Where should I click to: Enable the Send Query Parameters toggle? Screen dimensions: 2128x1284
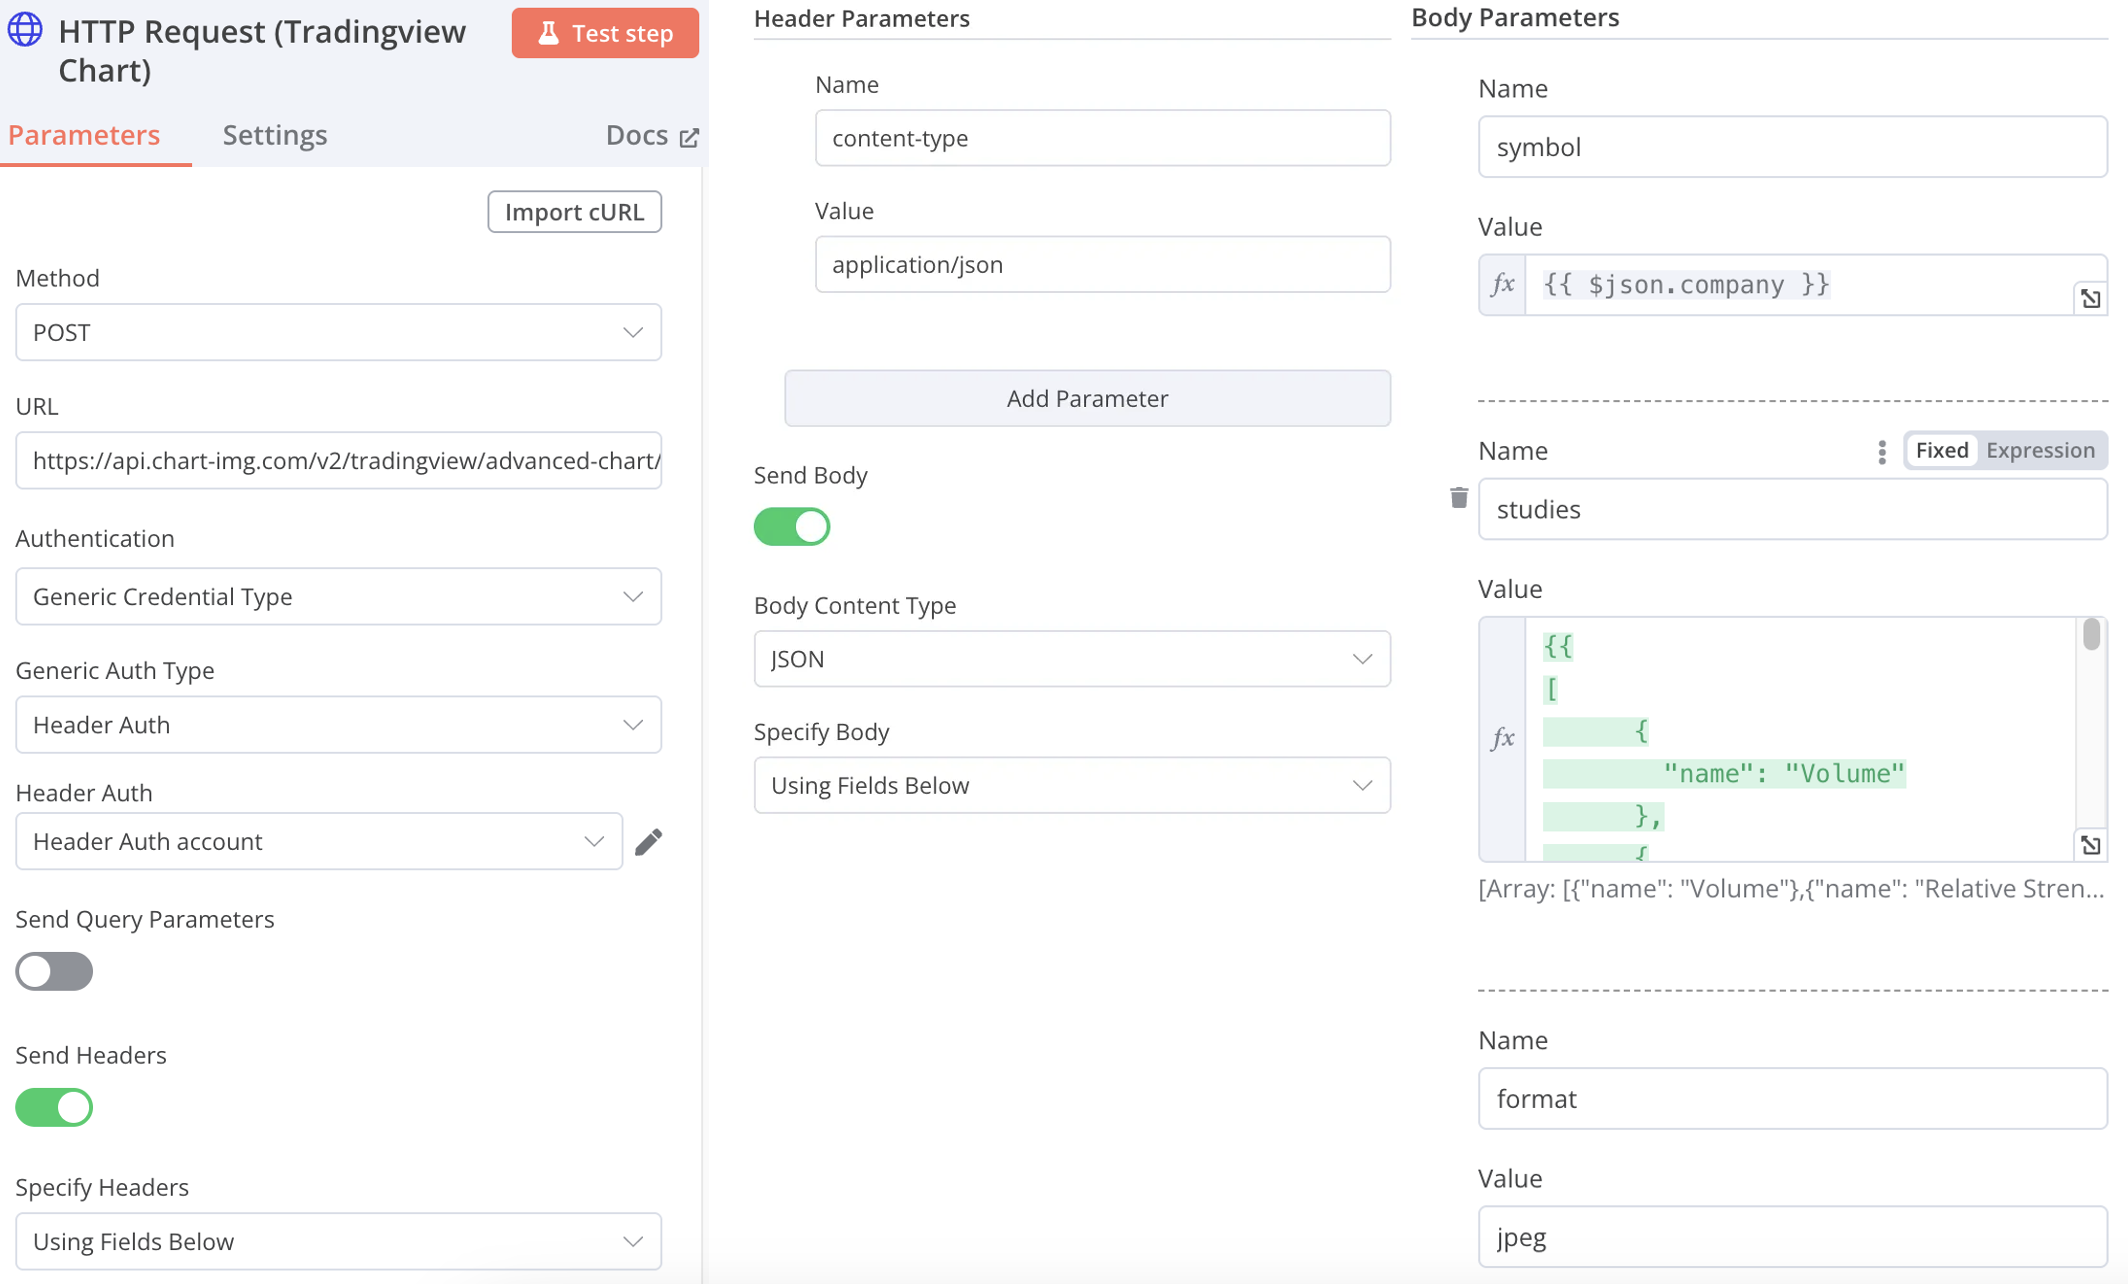click(x=54, y=971)
